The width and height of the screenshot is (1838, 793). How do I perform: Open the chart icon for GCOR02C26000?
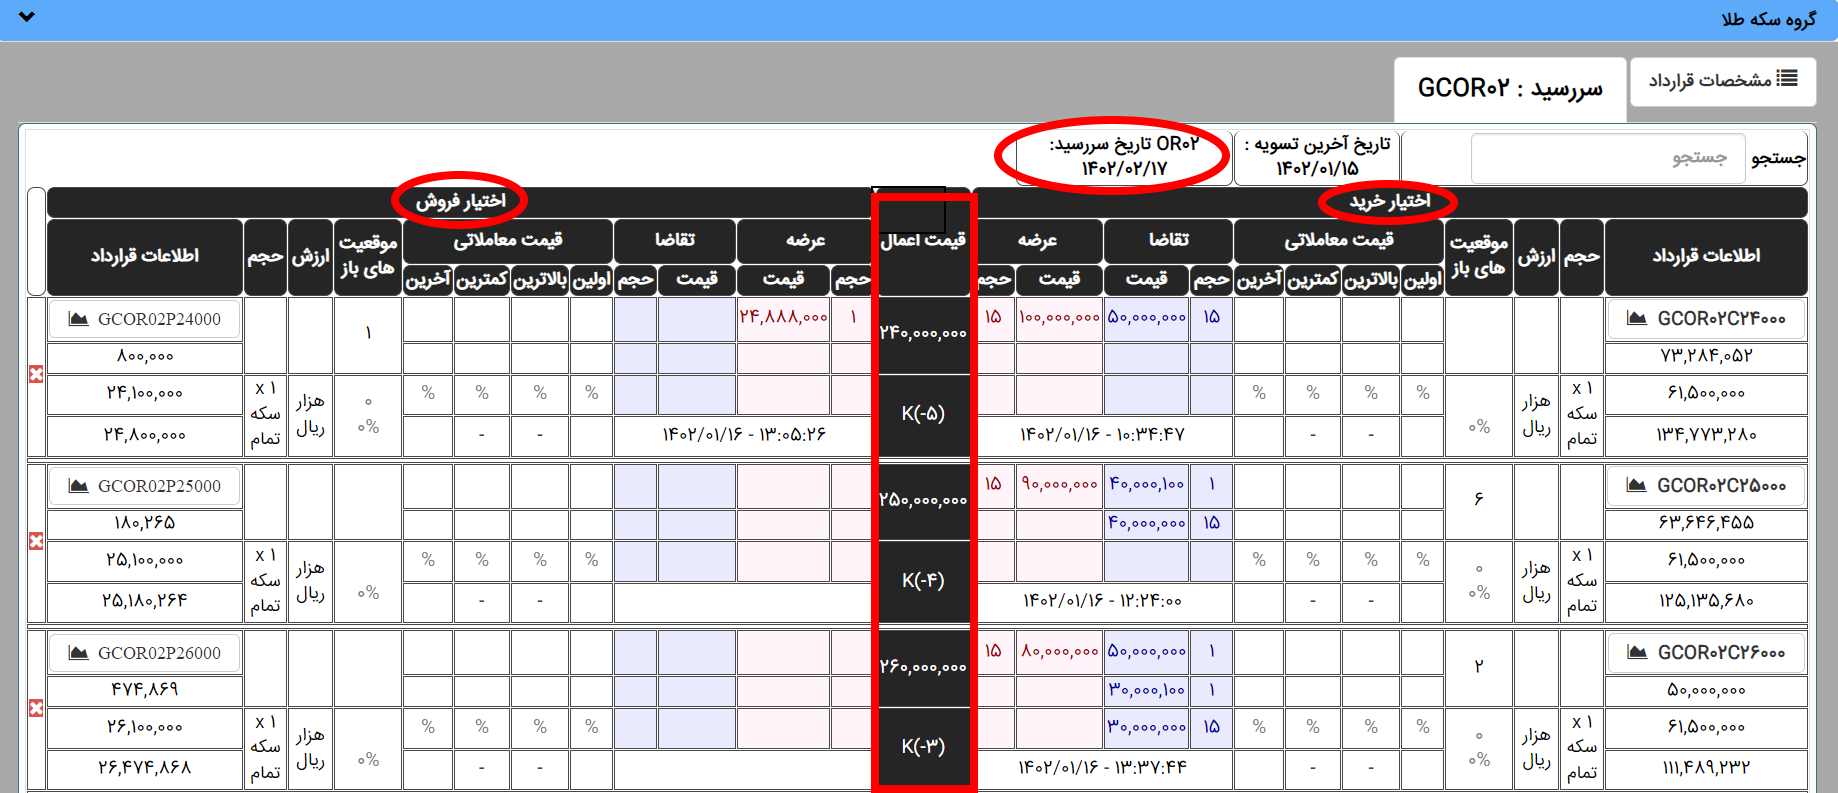click(1637, 652)
